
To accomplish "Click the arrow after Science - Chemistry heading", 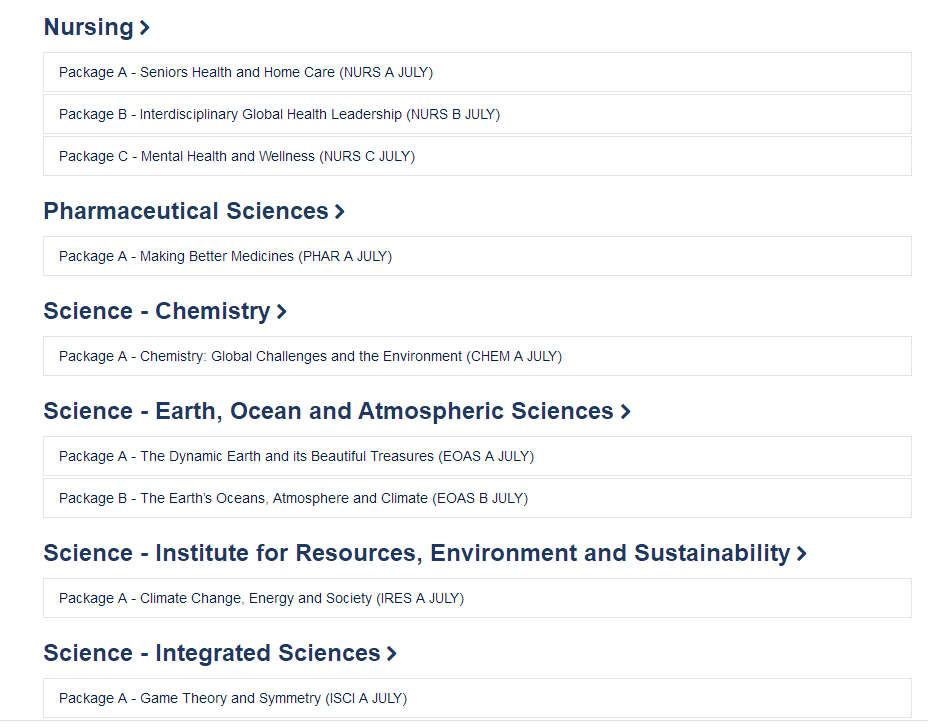I will (282, 311).
